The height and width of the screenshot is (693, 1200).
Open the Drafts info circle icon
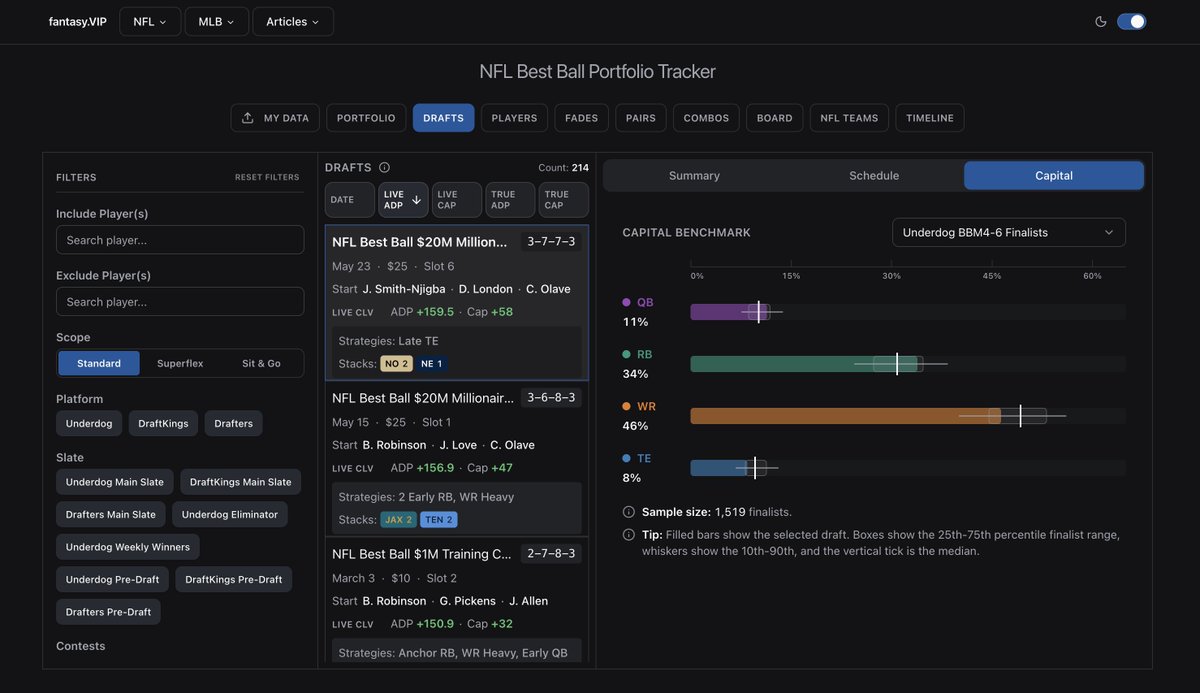[384, 168]
